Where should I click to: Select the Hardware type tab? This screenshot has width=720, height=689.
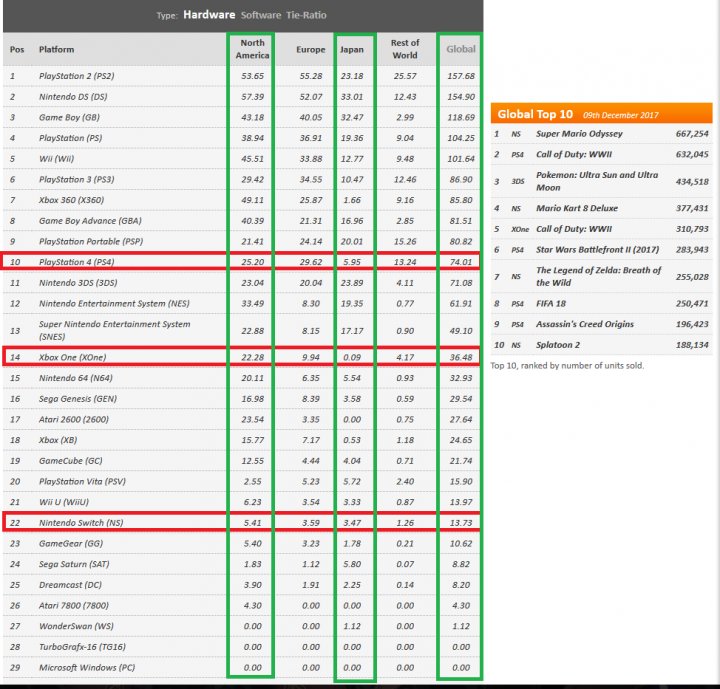coord(209,15)
